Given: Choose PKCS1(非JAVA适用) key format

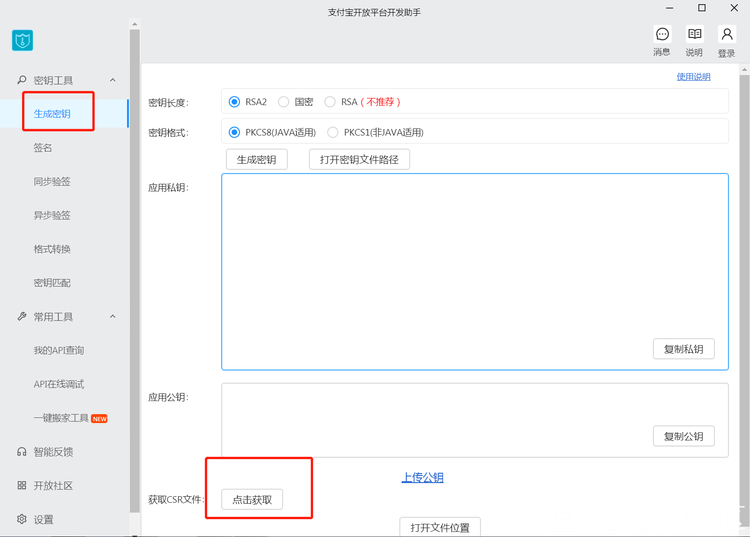Looking at the screenshot, I should [332, 132].
